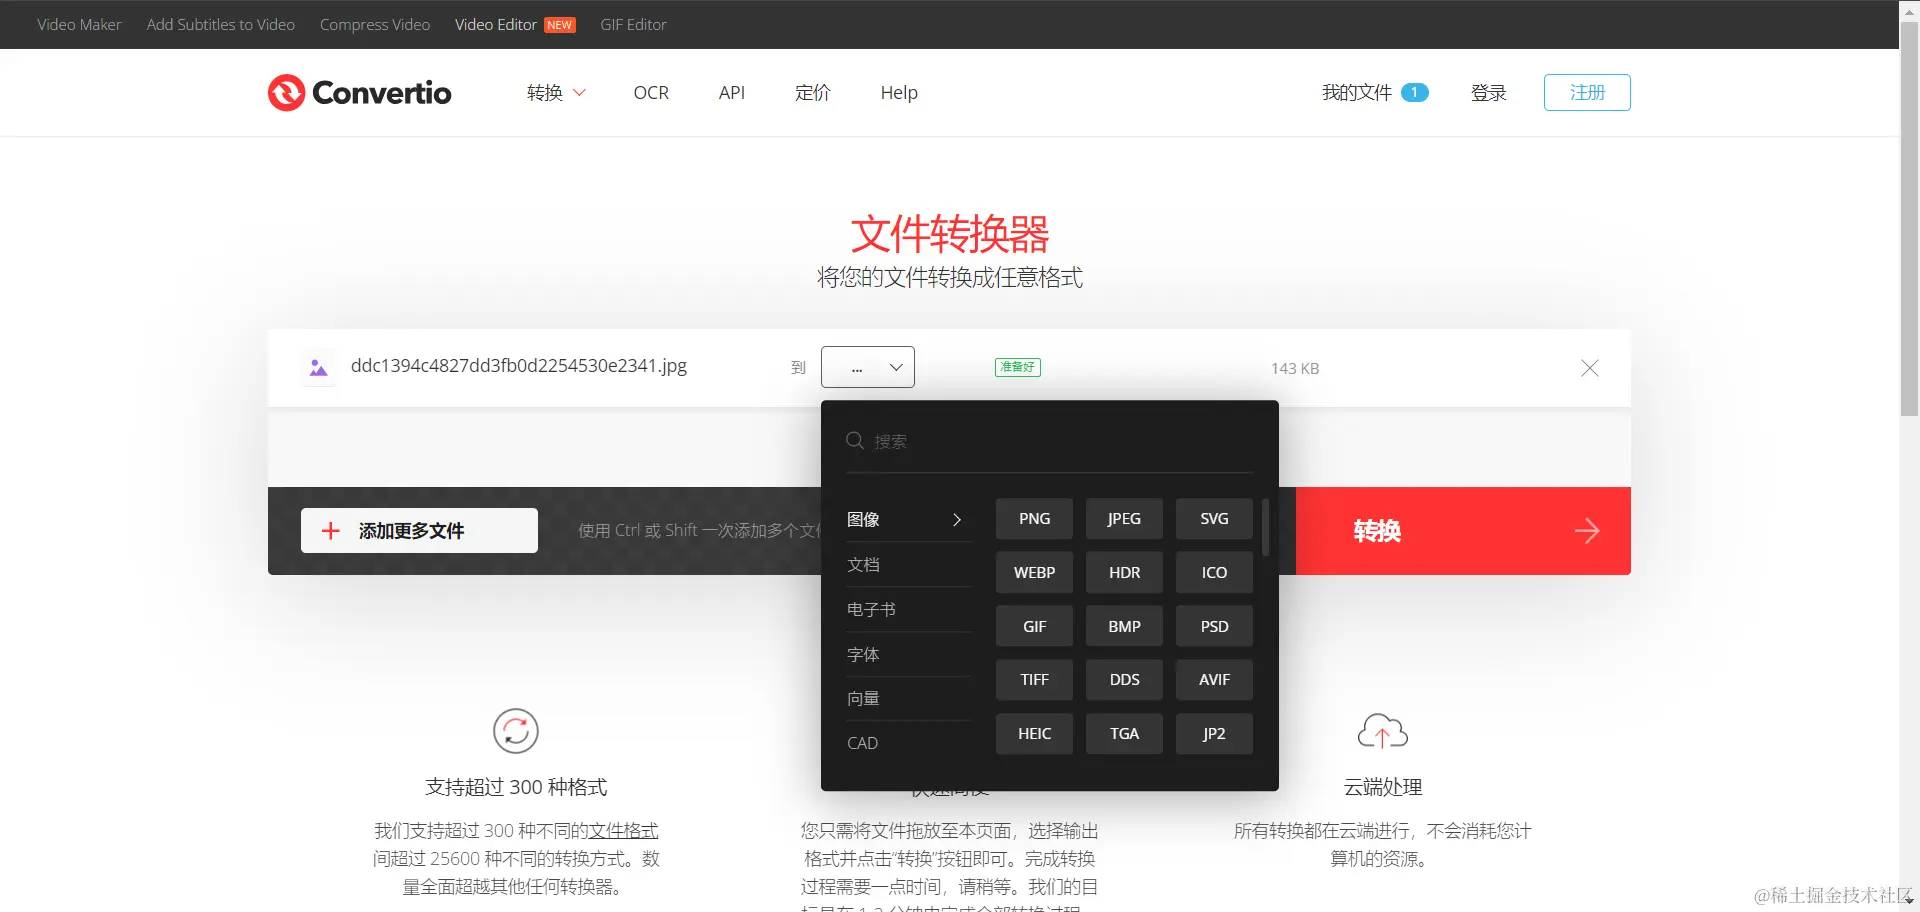Image resolution: width=1920 pixels, height=912 pixels.
Task: Choose HEIC as output format
Action: point(1034,733)
